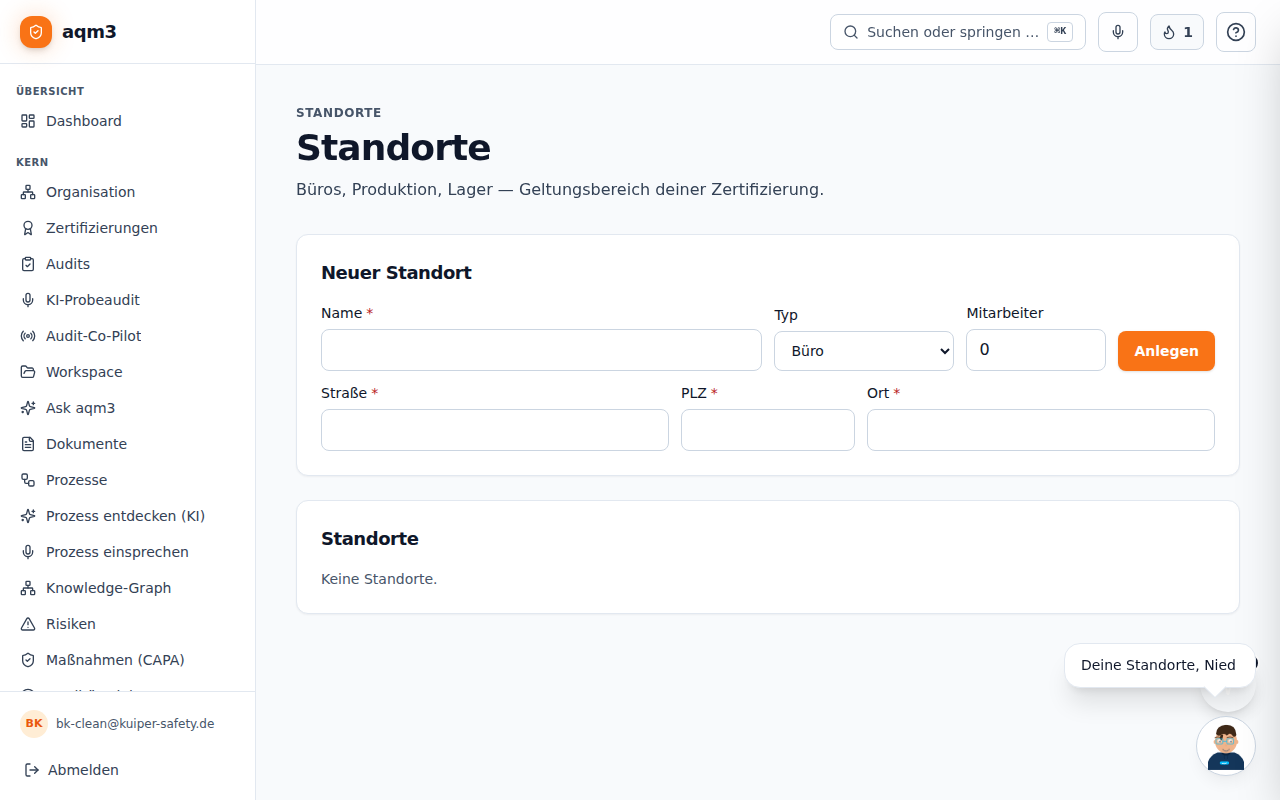Focus the Ort input field

coord(1041,430)
